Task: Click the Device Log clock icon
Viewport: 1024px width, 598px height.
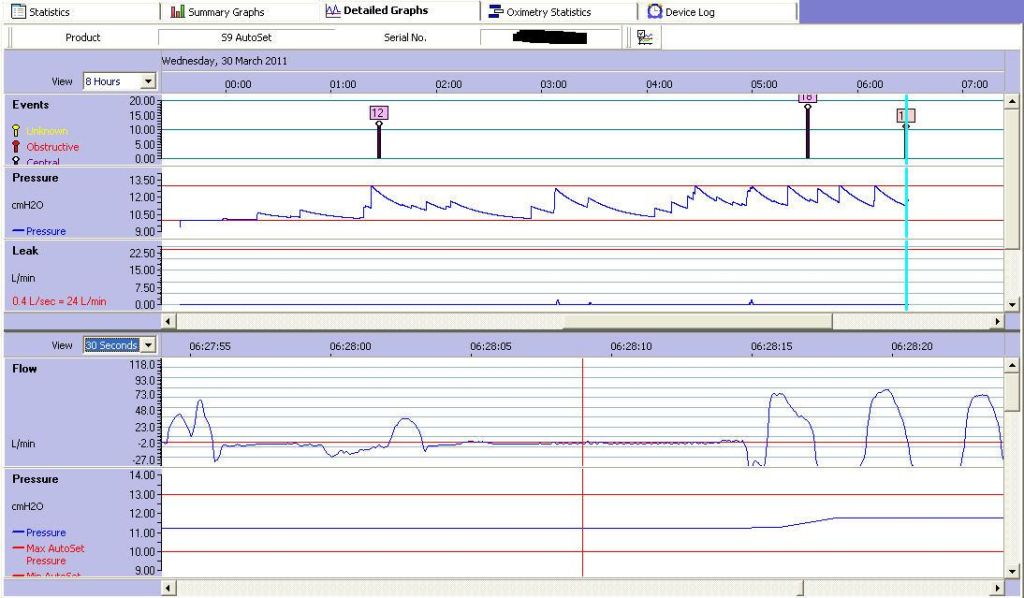Action: coord(655,12)
